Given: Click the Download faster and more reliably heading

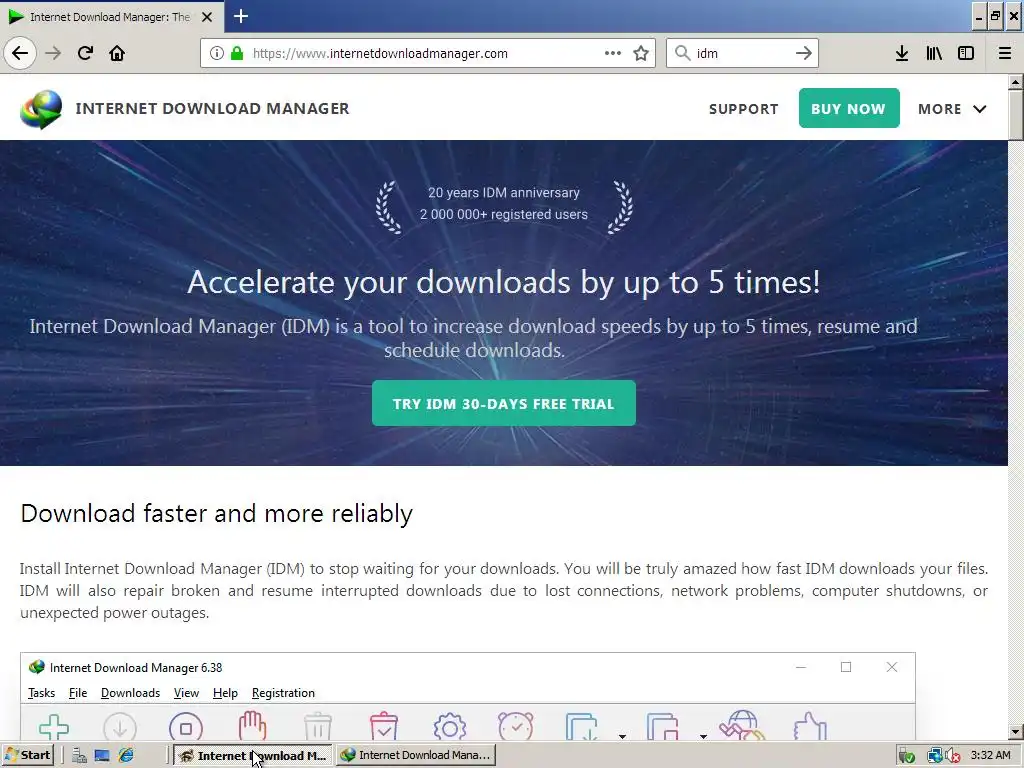Looking at the screenshot, I should pyautogui.click(x=216, y=514).
